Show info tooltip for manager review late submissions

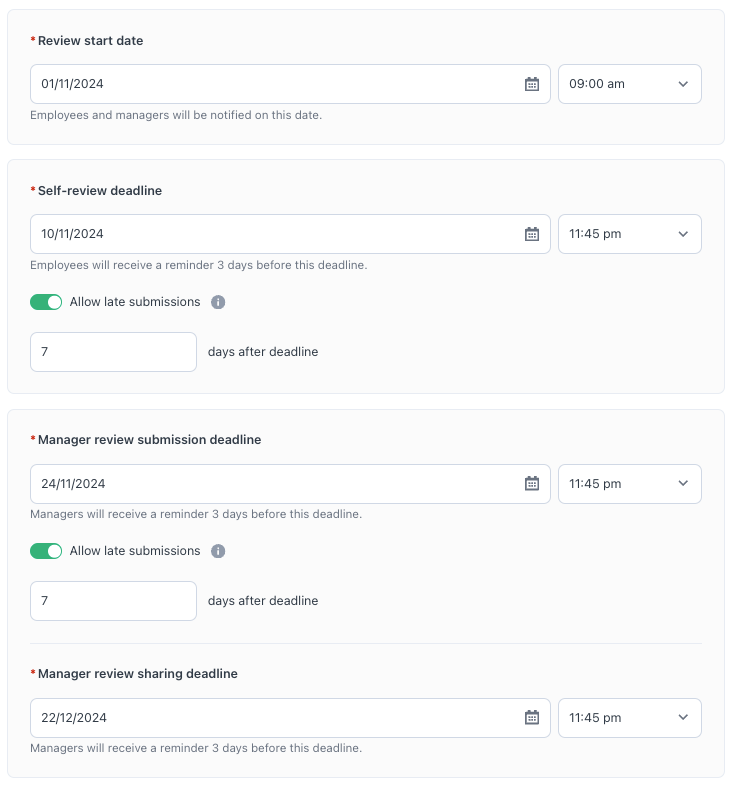[x=218, y=551]
